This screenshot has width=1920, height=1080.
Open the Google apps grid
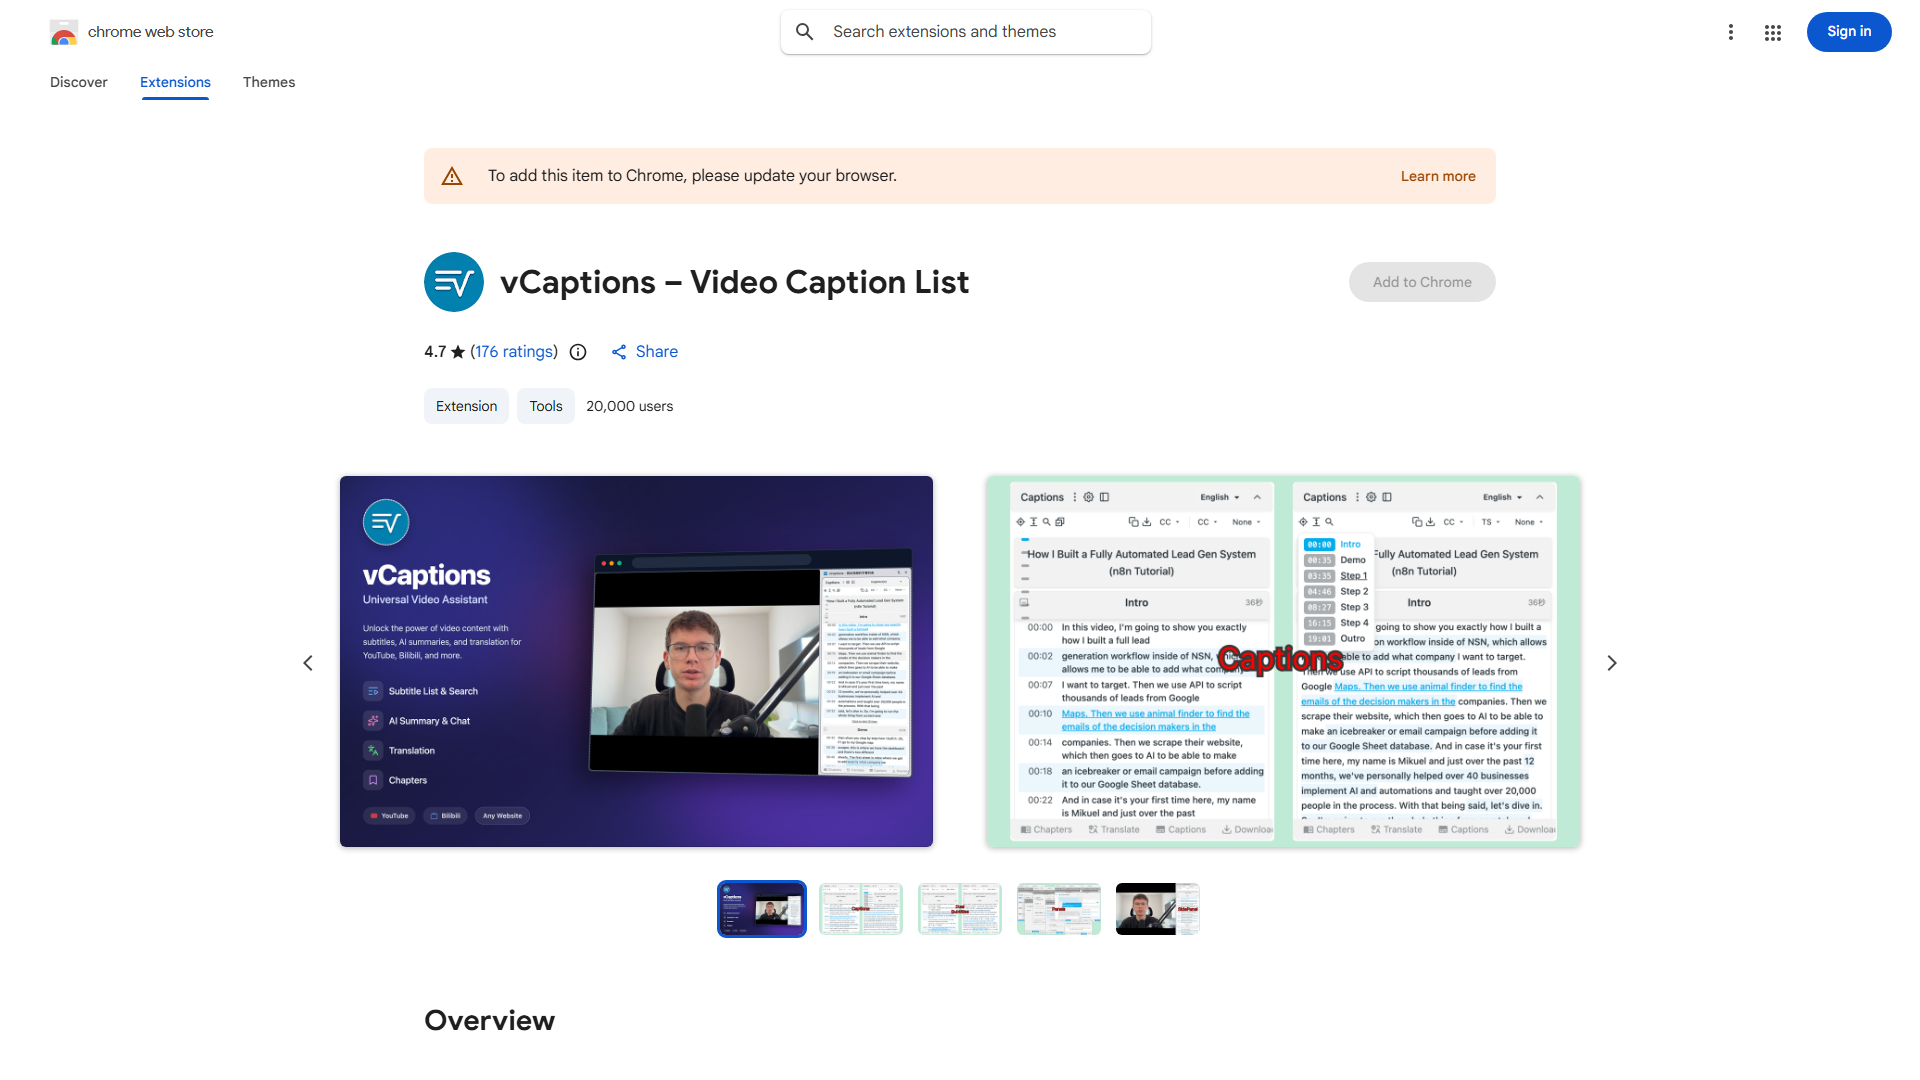(x=1773, y=32)
